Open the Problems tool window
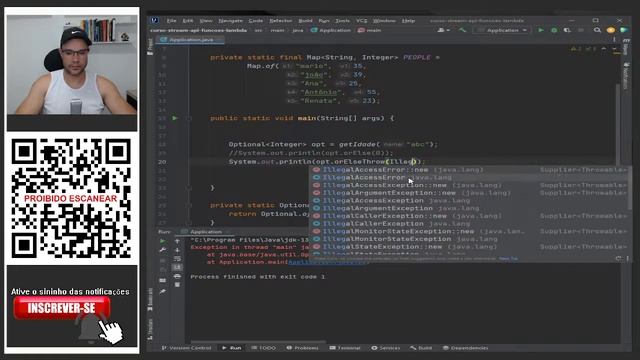640x360 pixels. tap(302, 348)
